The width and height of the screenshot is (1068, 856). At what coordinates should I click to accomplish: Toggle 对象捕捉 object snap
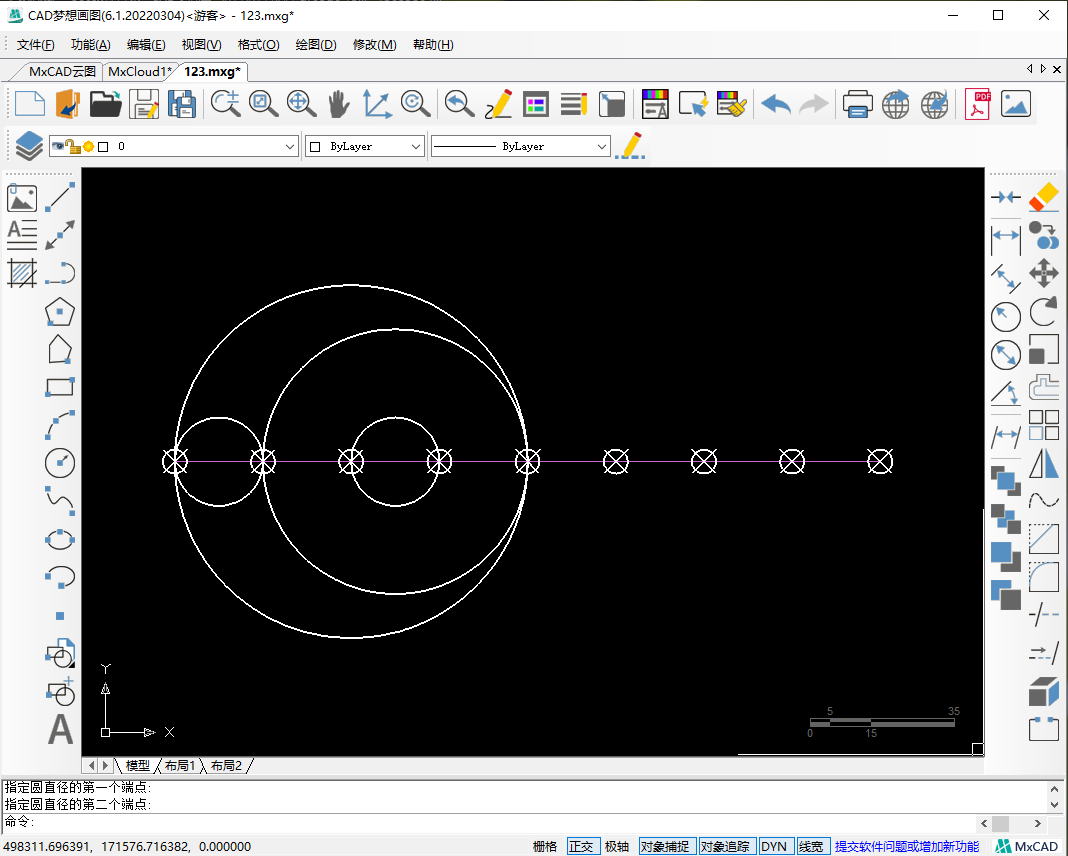click(x=665, y=846)
